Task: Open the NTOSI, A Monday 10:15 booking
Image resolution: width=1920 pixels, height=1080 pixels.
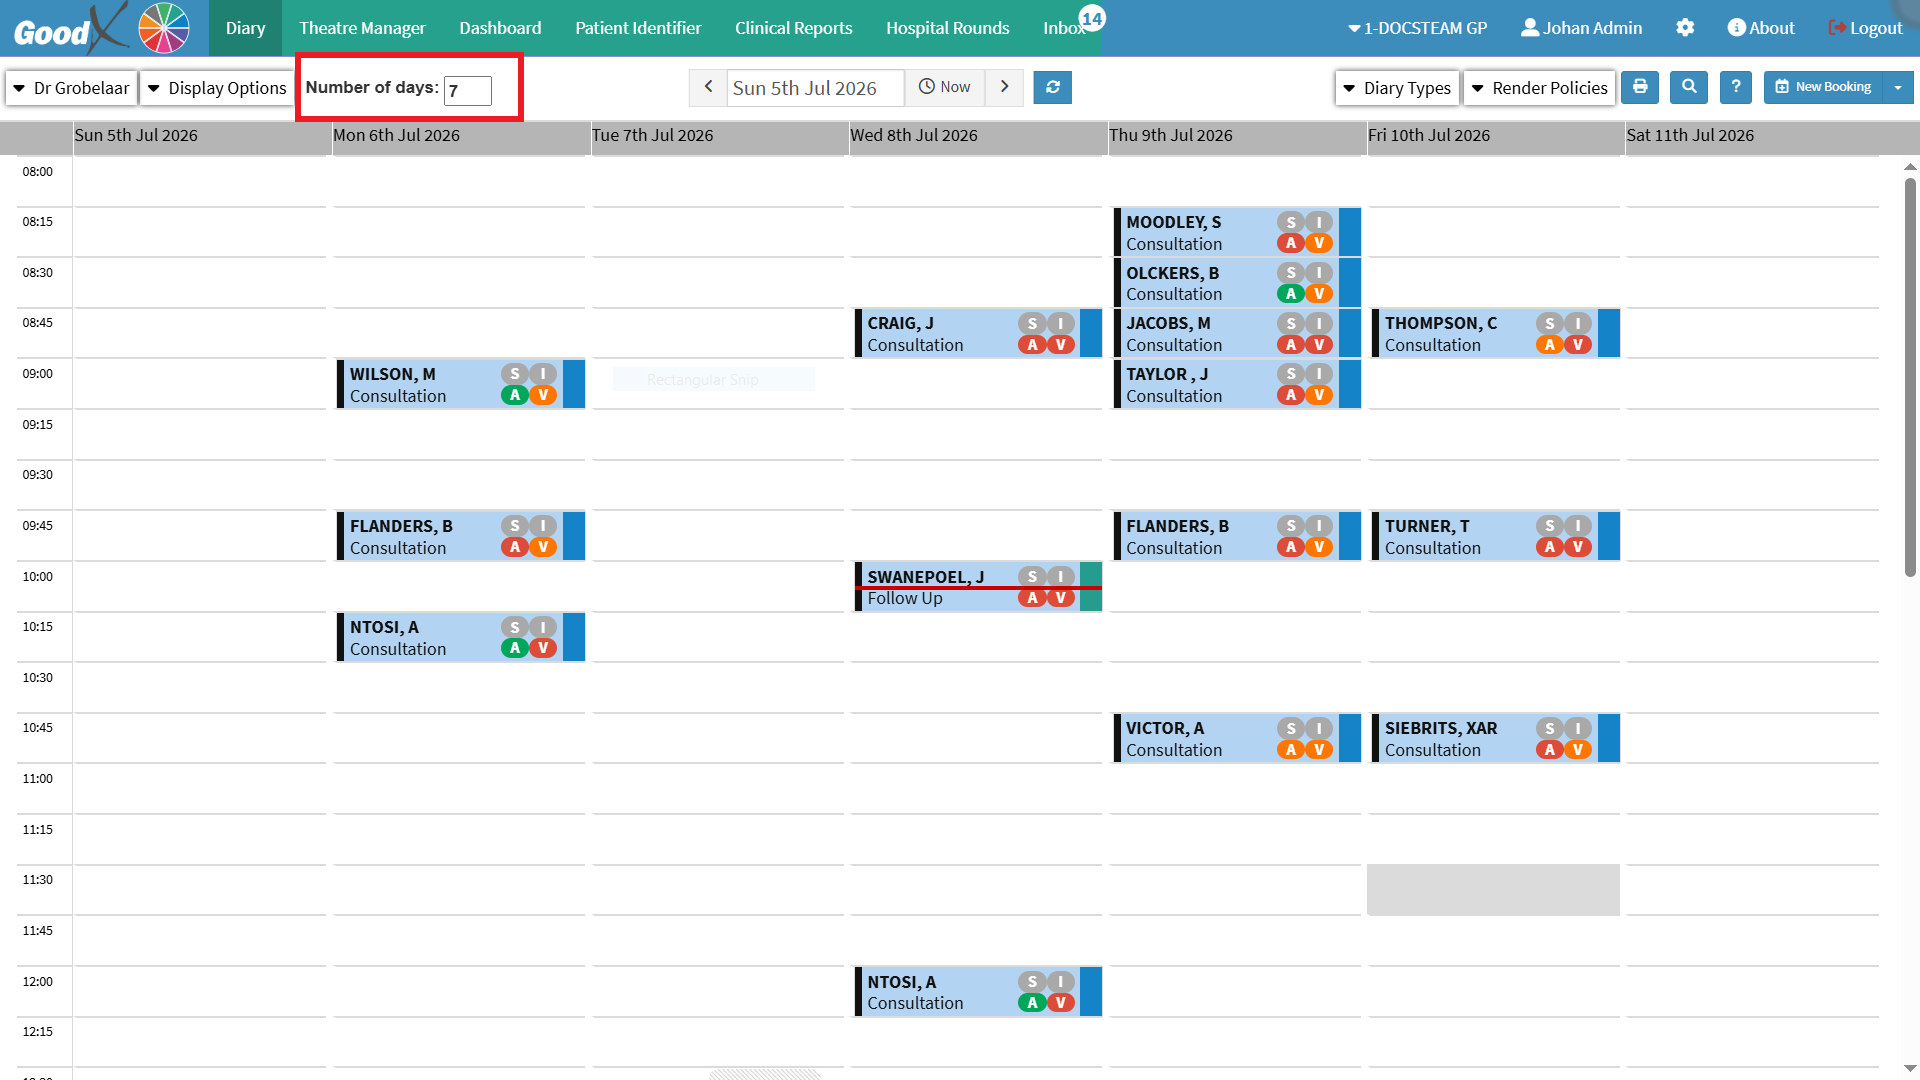Action: click(x=461, y=637)
